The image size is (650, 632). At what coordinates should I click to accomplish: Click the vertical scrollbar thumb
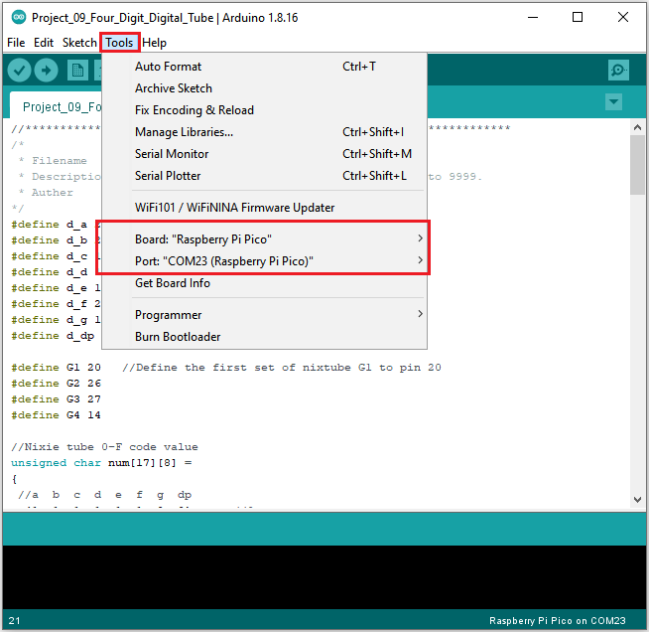click(x=637, y=165)
